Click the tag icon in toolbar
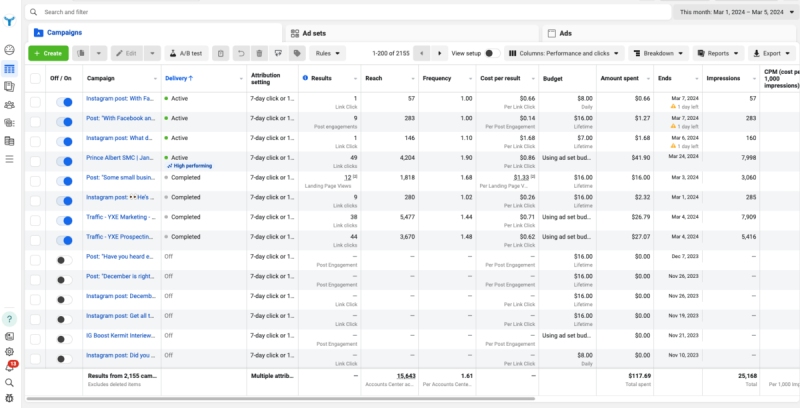The image size is (800, 408). [297, 53]
